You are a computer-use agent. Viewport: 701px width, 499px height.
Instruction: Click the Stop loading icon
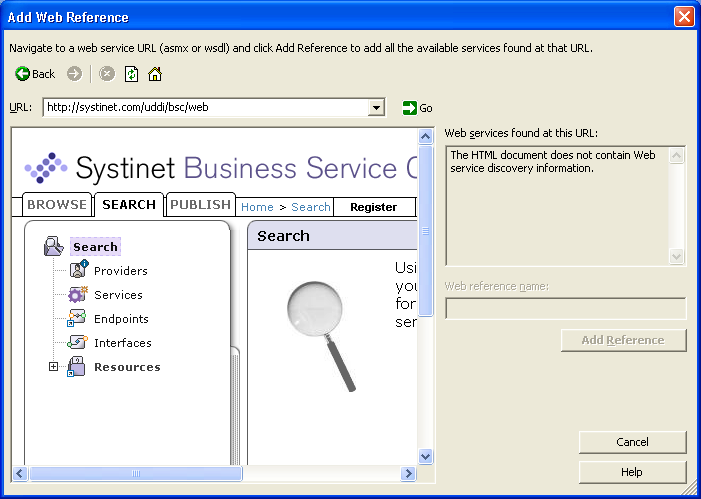107,74
